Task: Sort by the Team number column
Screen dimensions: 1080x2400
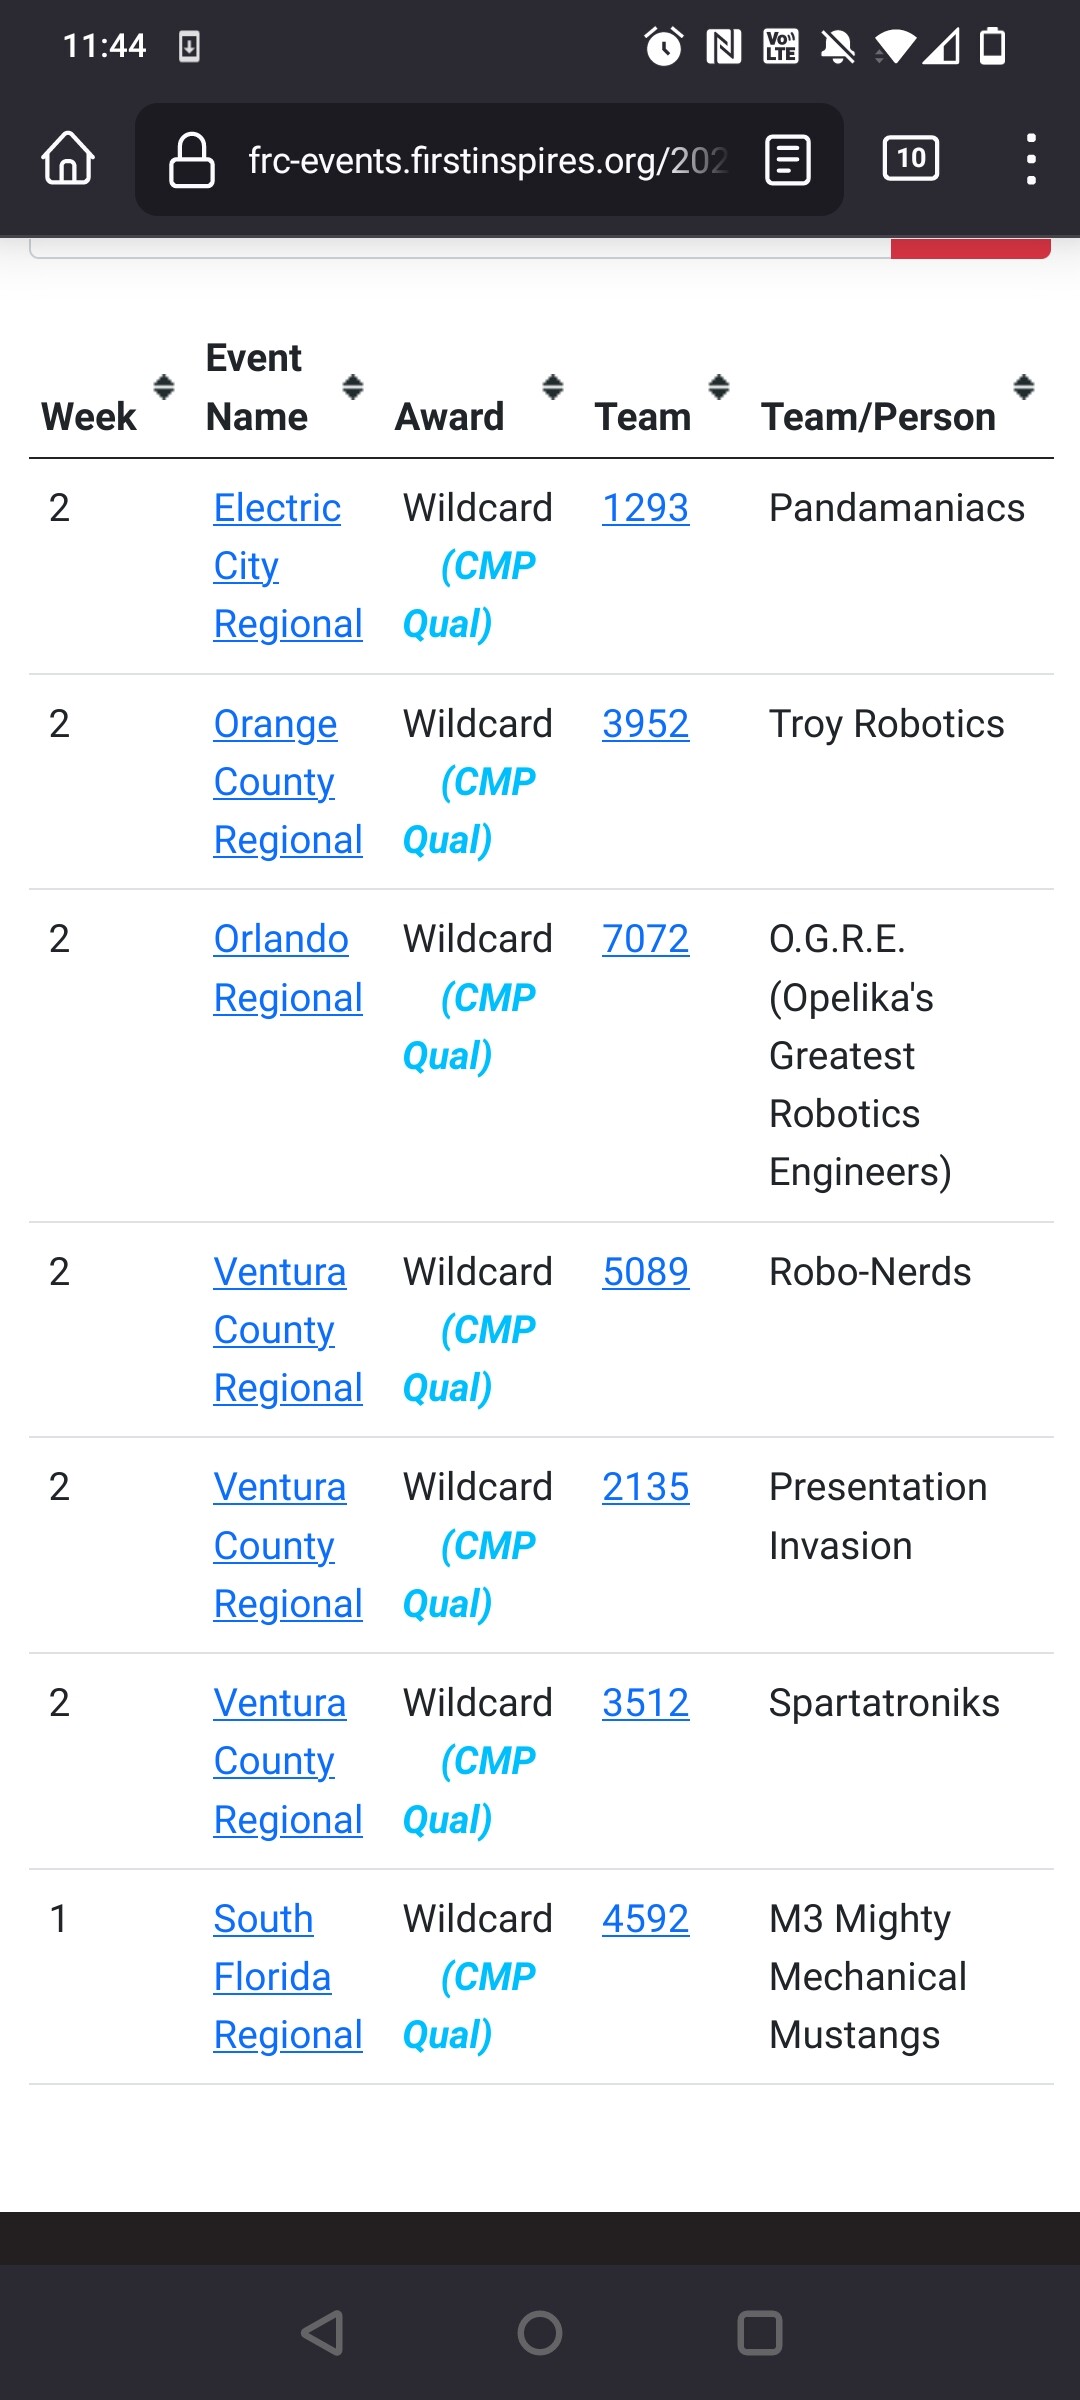Action: (x=718, y=387)
